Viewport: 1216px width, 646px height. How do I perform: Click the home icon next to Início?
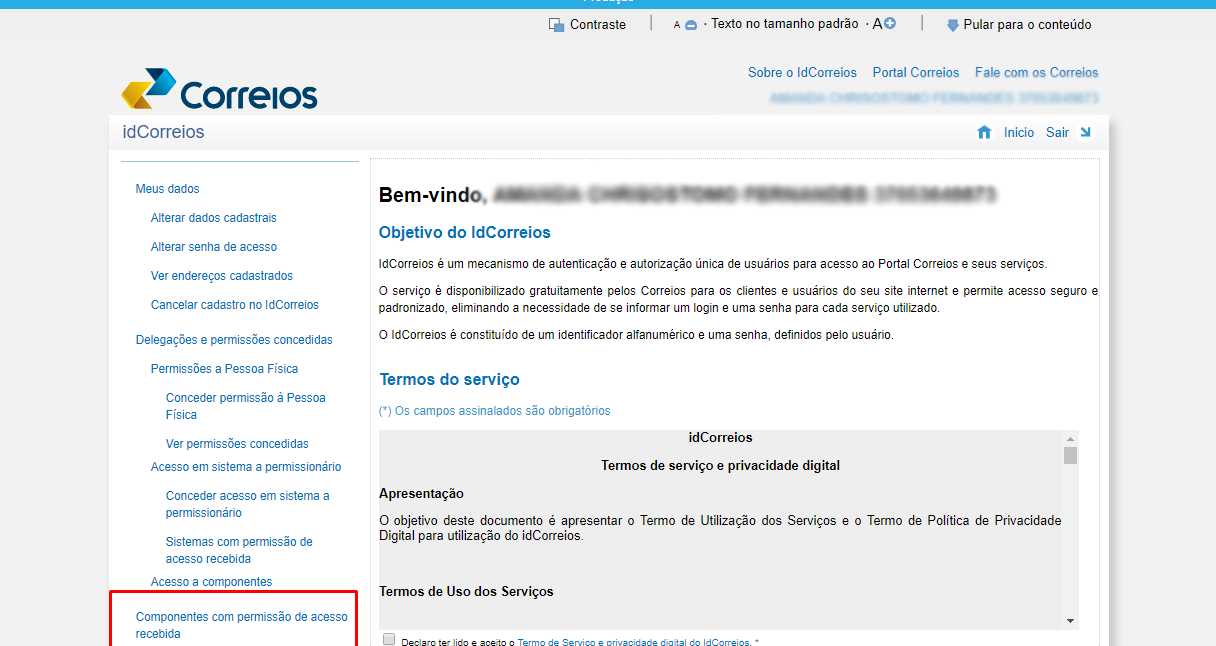984,132
